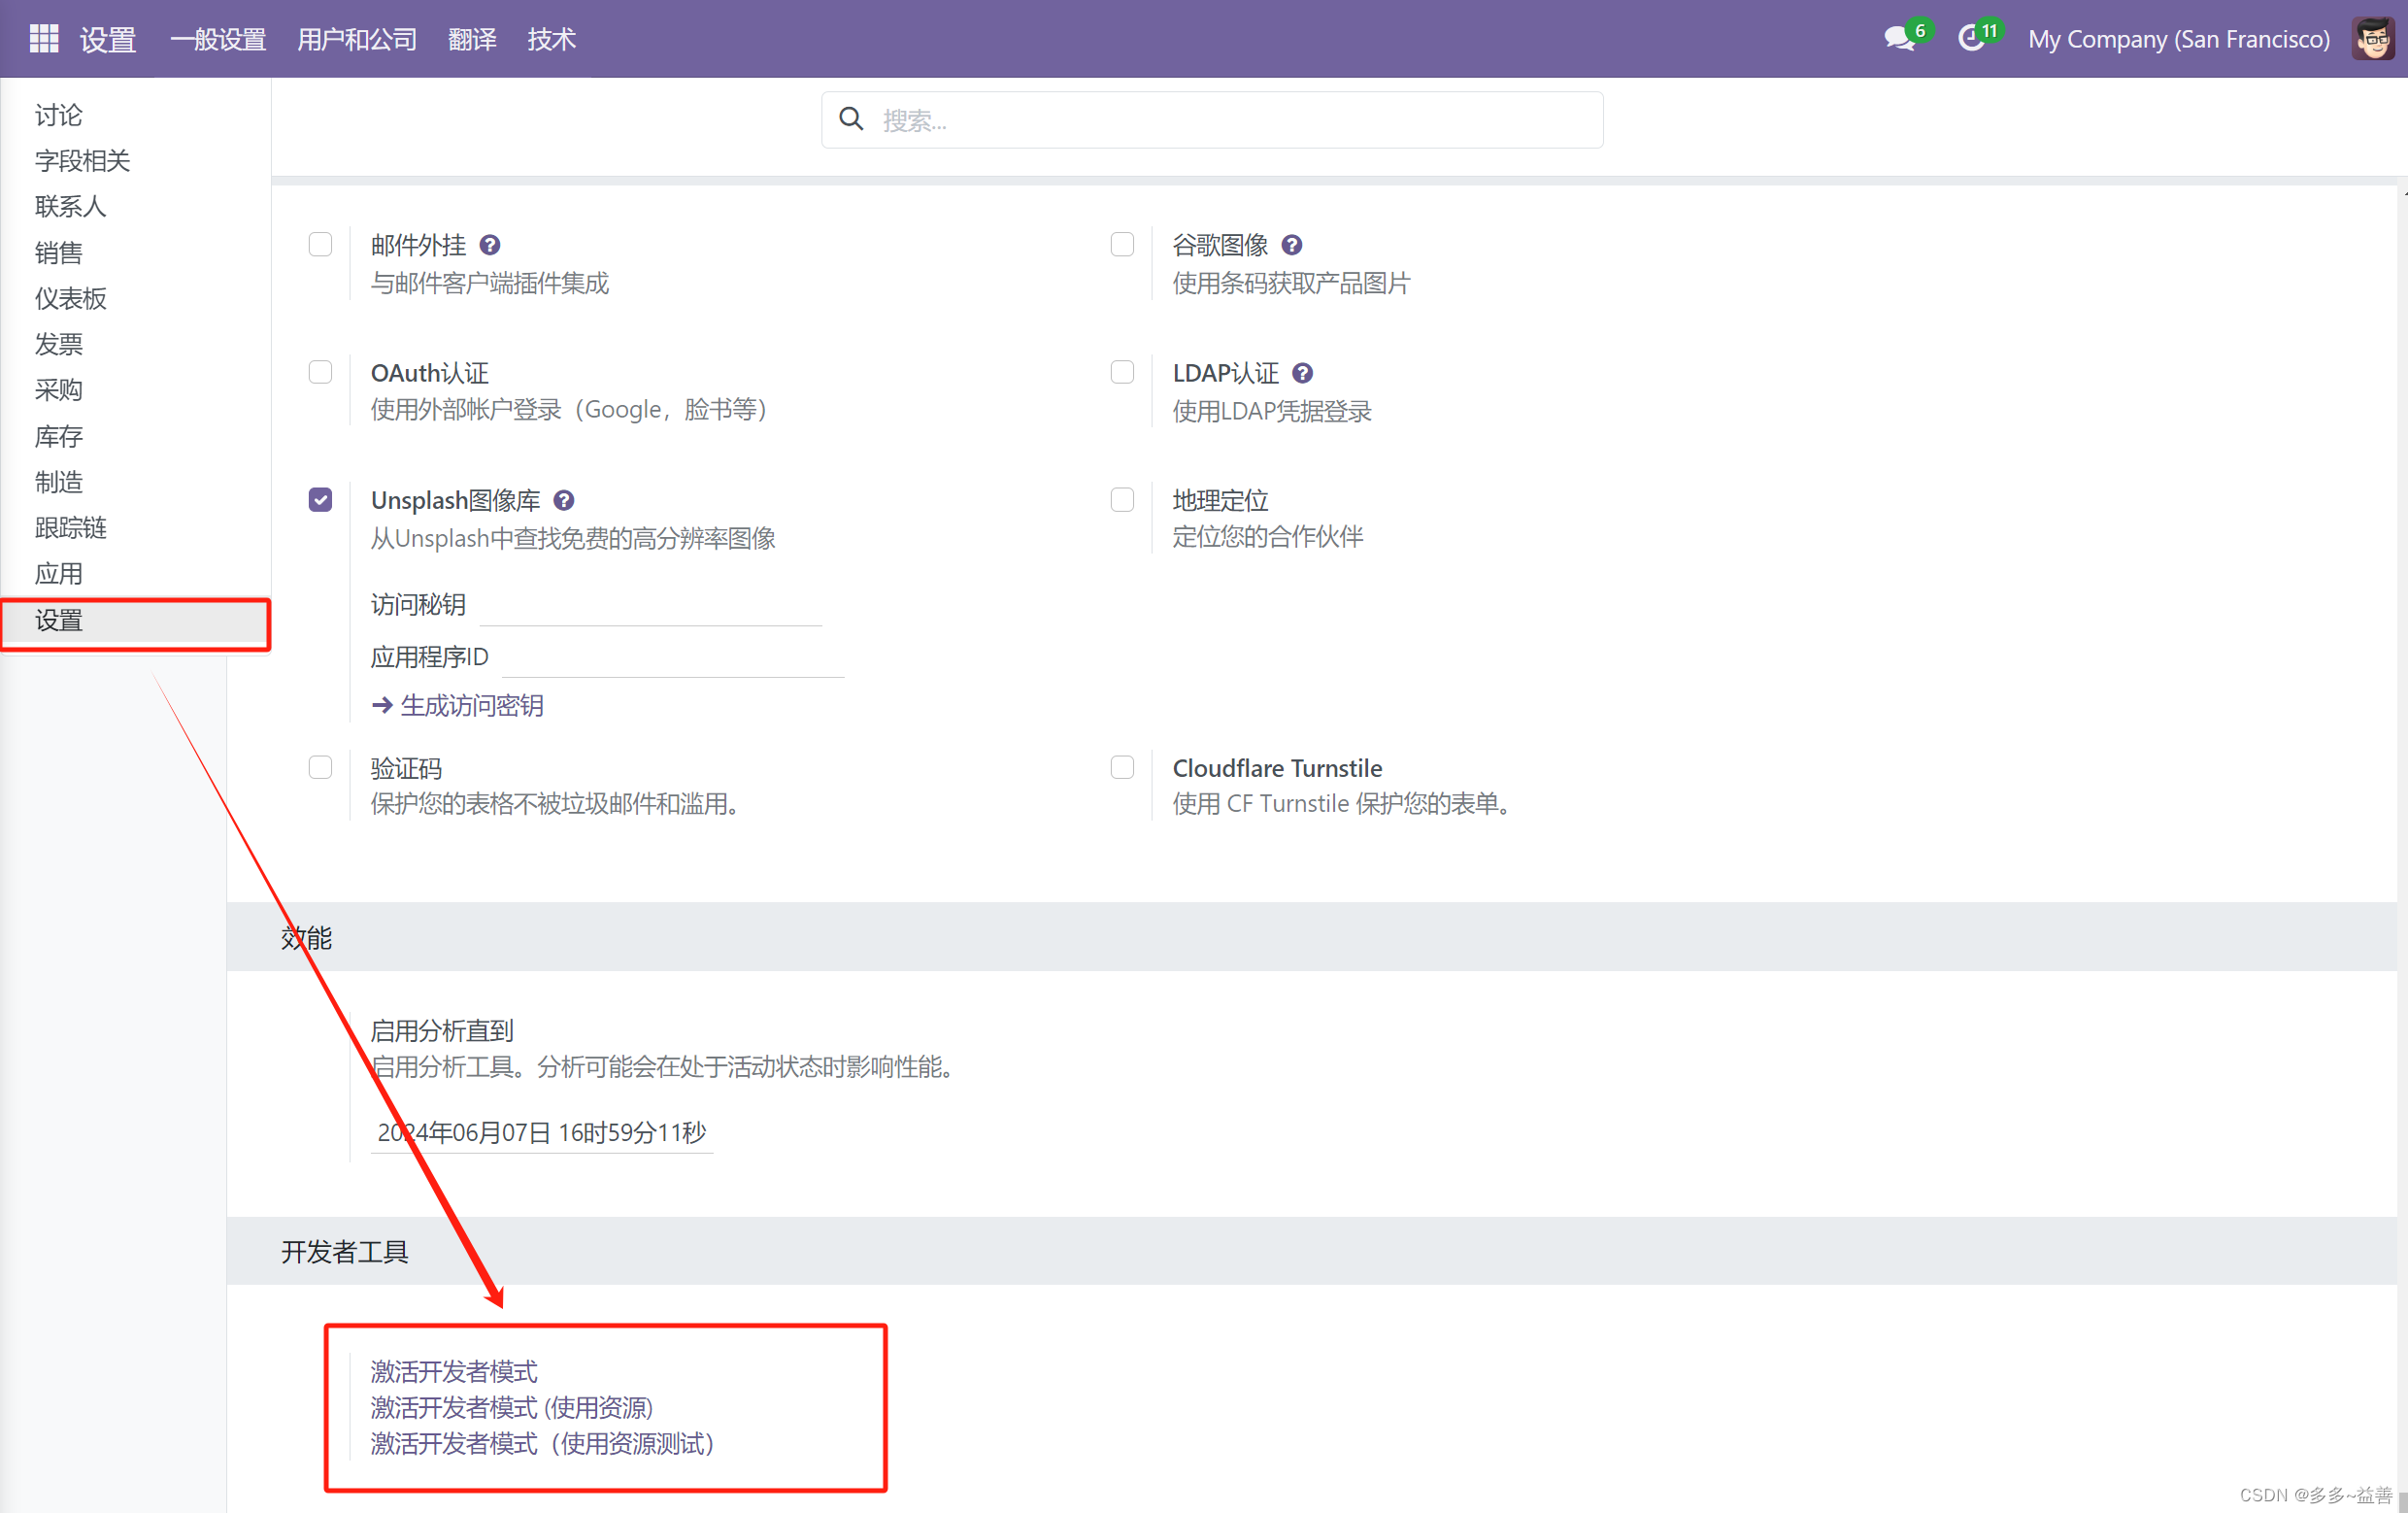
Task: Open the chat messages icon with badge 6
Action: 1897,39
